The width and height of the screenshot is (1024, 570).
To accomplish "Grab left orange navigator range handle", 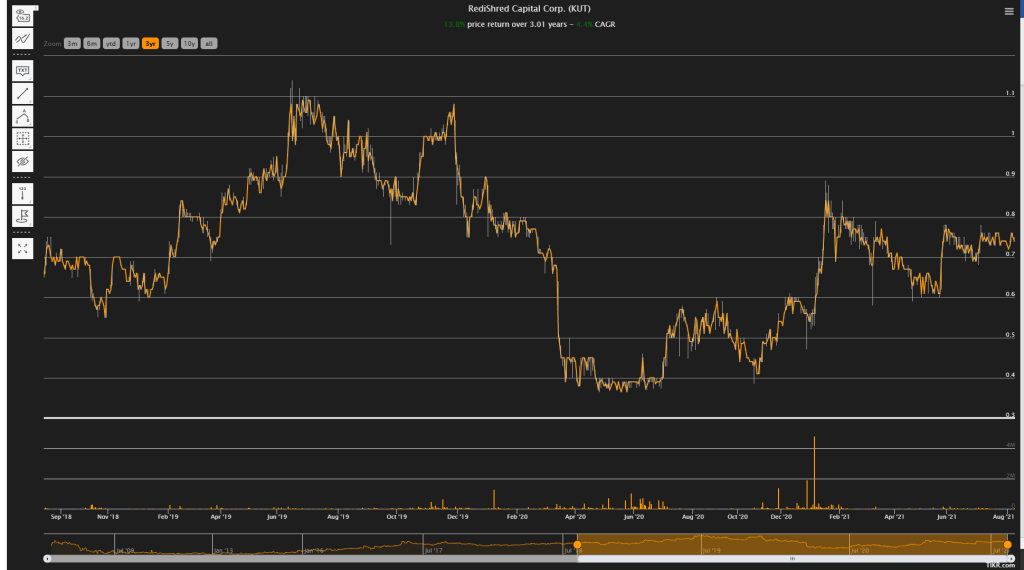I will click(x=577, y=545).
